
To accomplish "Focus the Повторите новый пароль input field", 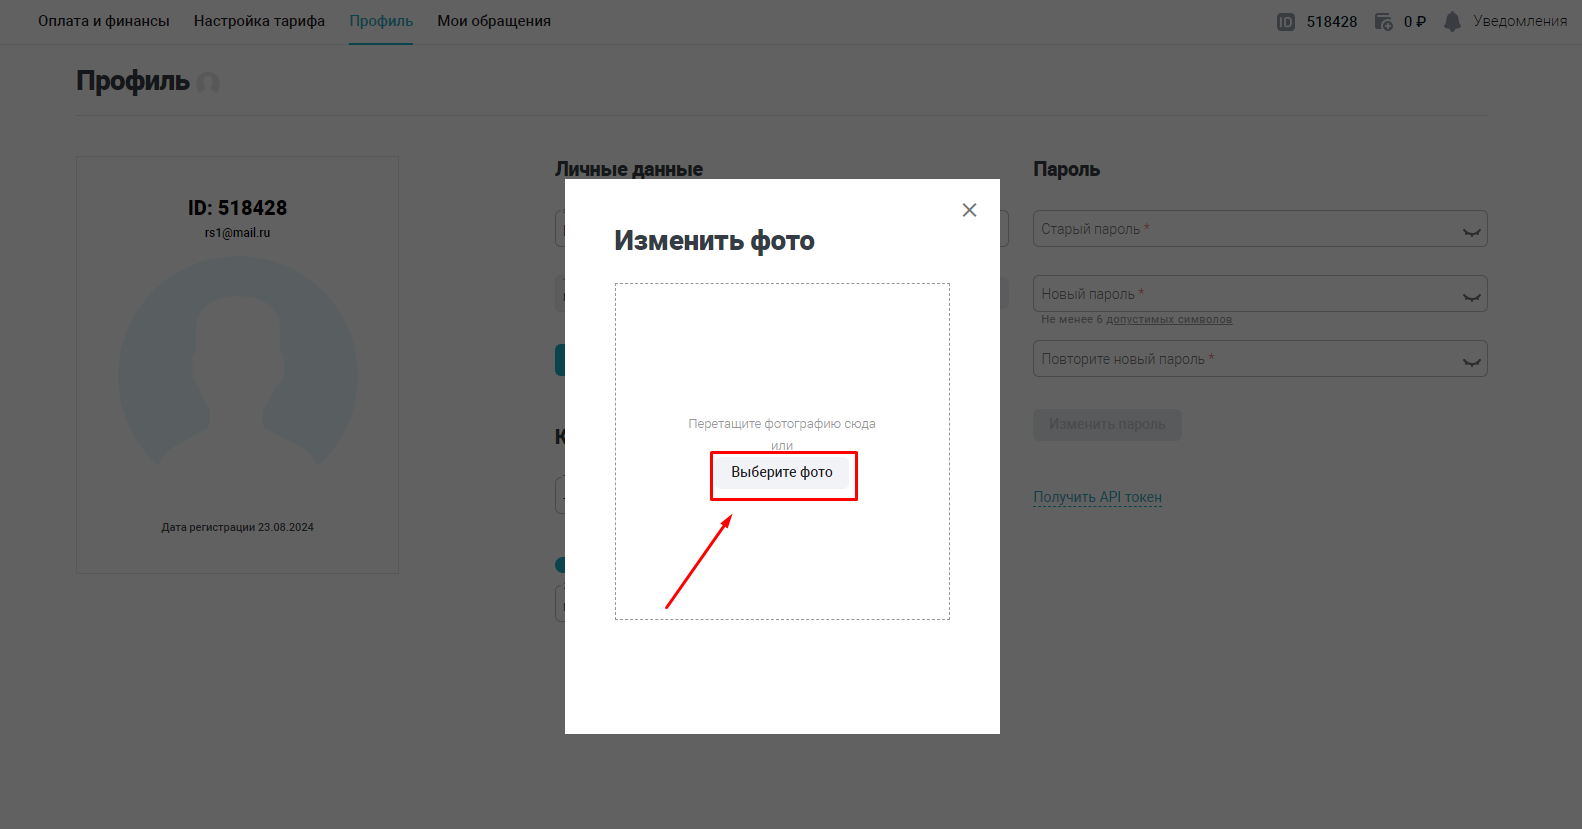I will point(1260,359).
